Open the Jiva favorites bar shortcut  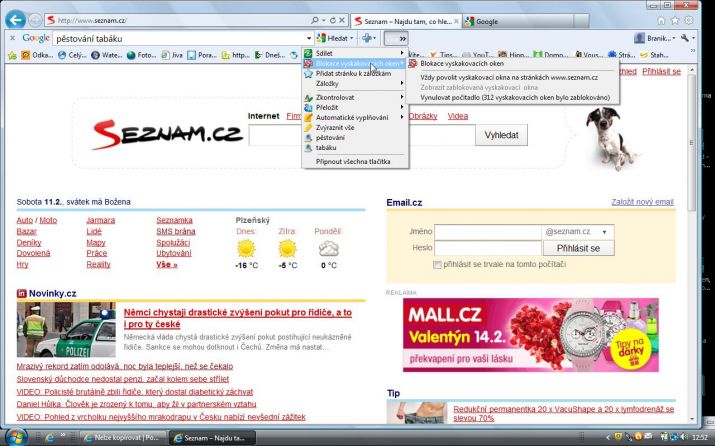click(171, 55)
